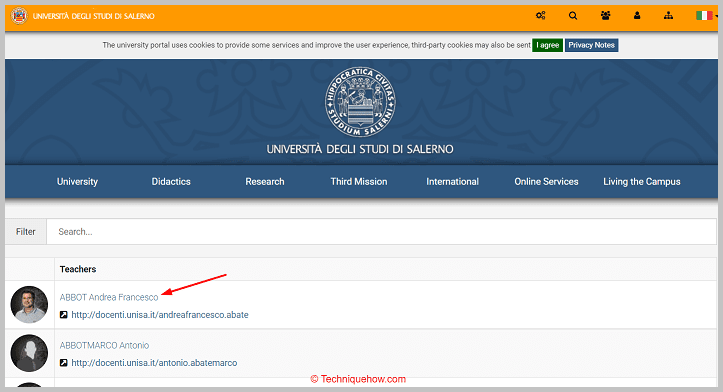The width and height of the screenshot is (723, 392).
Task: Open the Living the Campus menu
Action: pos(642,182)
